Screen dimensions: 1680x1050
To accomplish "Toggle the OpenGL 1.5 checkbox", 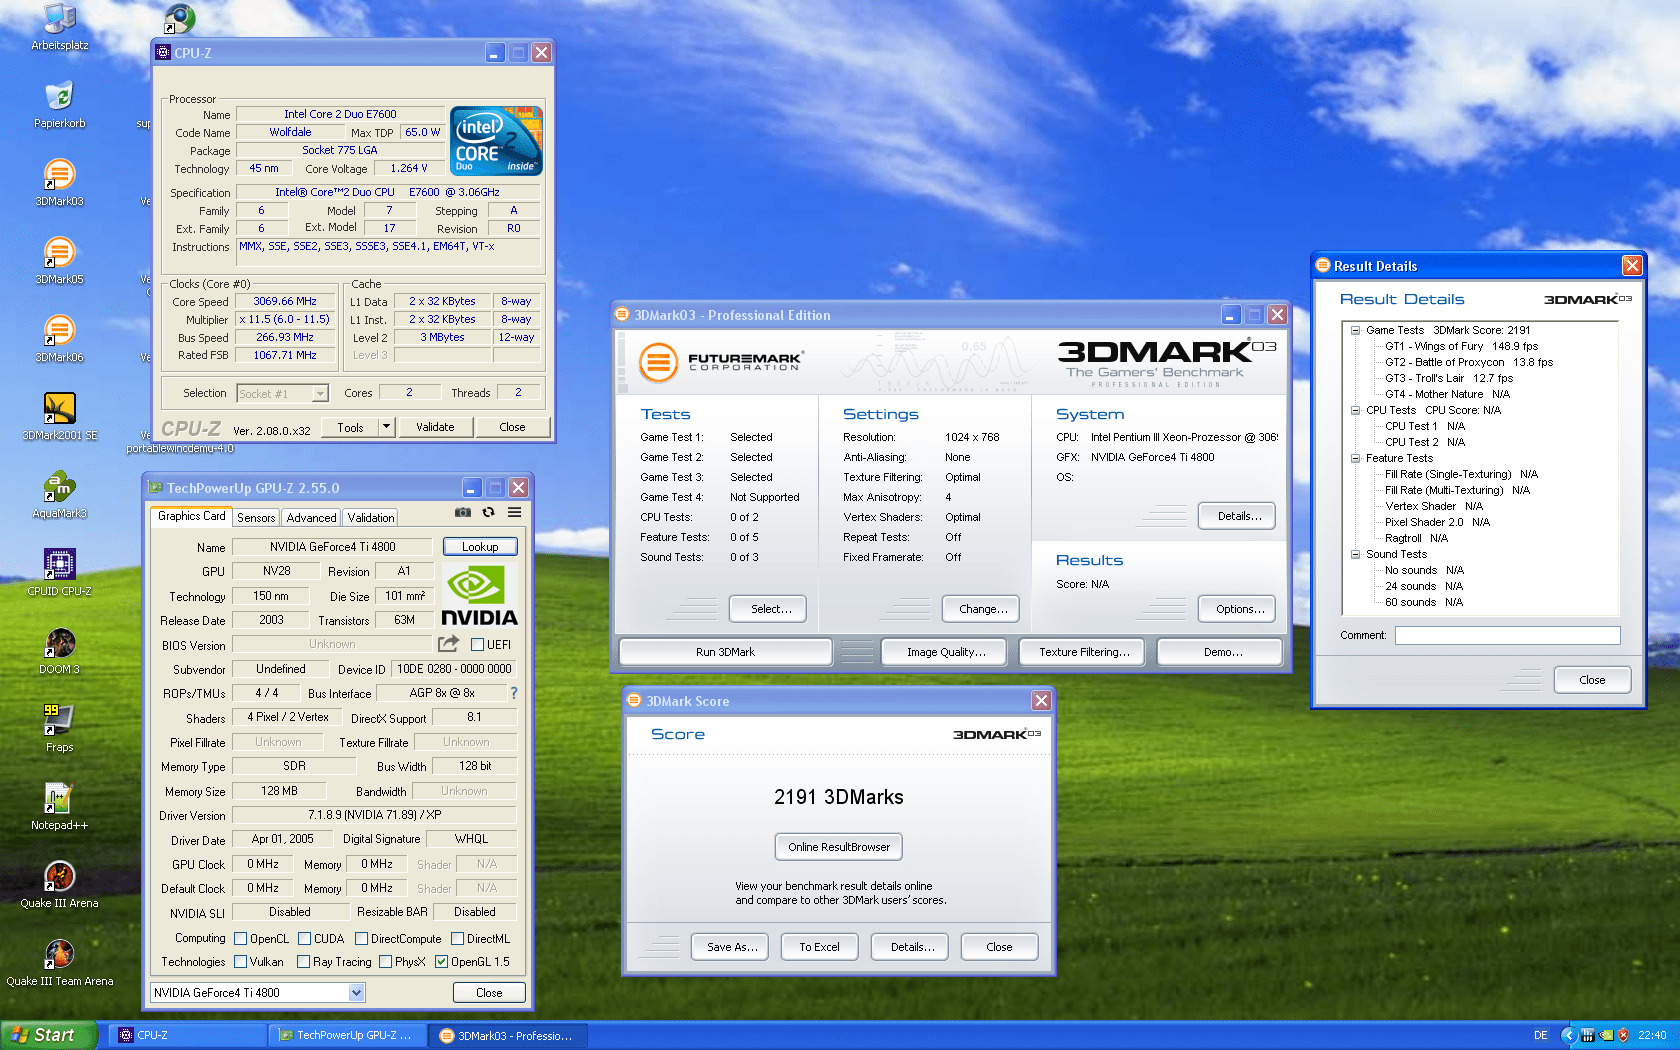I will point(442,962).
